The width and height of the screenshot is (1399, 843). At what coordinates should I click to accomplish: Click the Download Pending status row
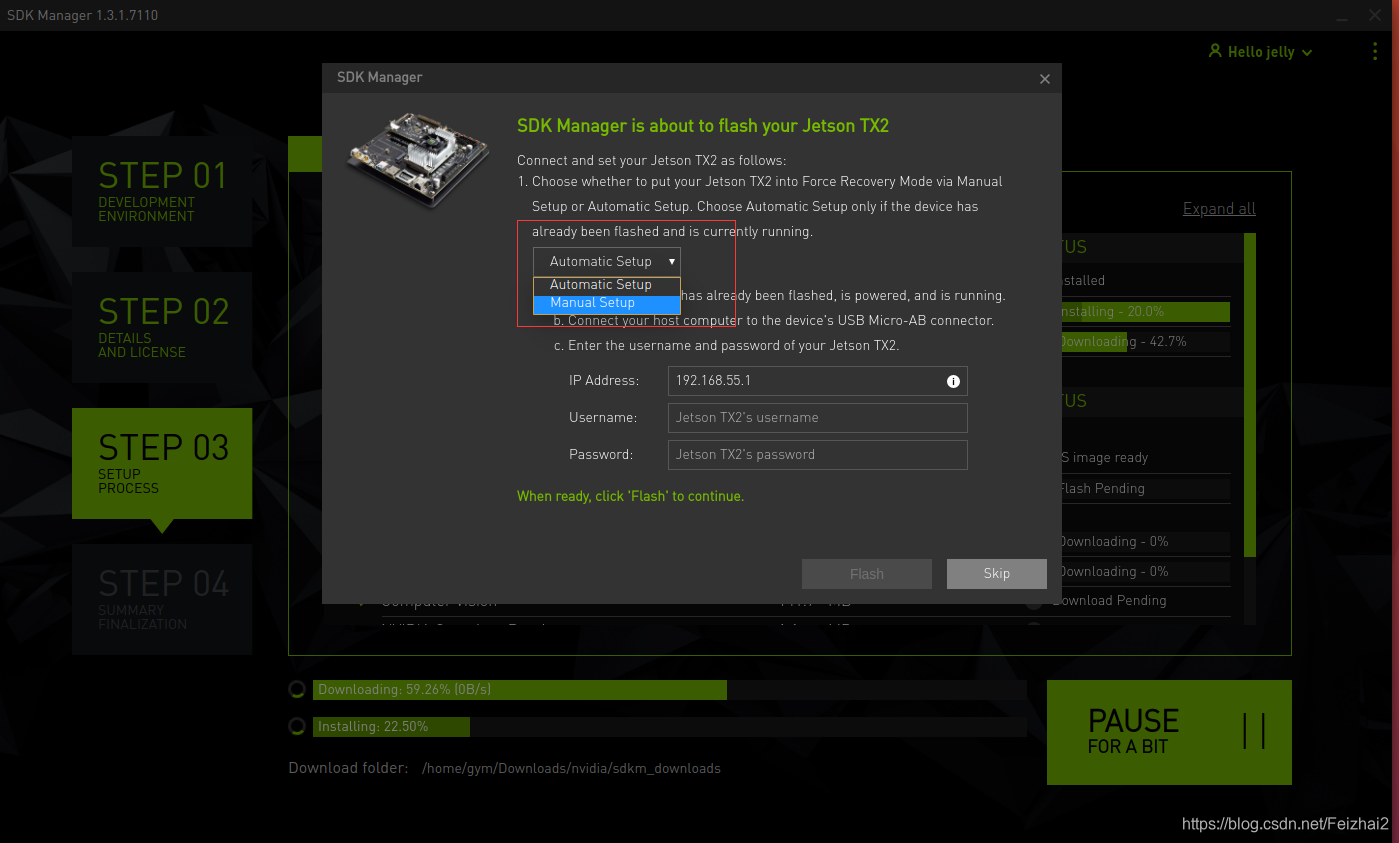tap(1112, 601)
